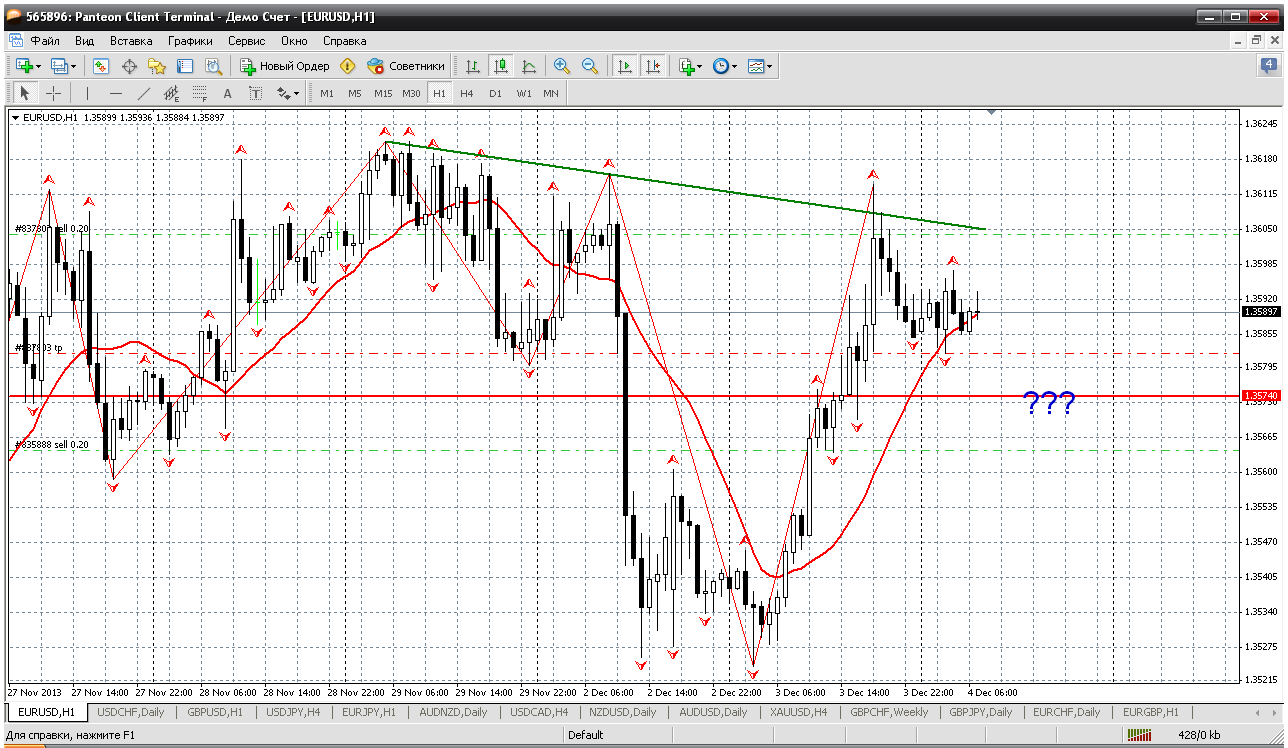The image size is (1288, 748).
Task: Switch chart to bar chart type
Action: [x=473, y=66]
